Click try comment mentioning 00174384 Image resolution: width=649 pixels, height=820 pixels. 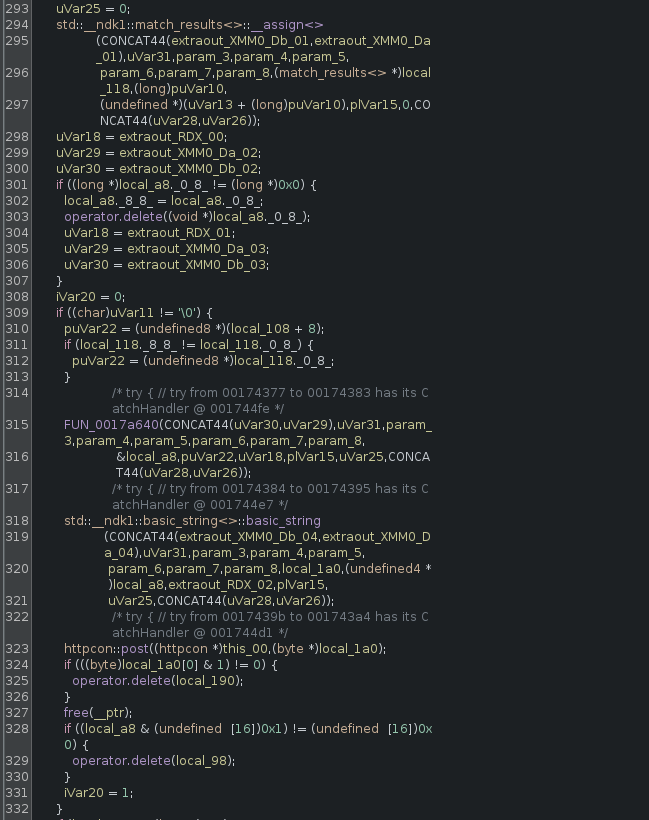point(270,497)
